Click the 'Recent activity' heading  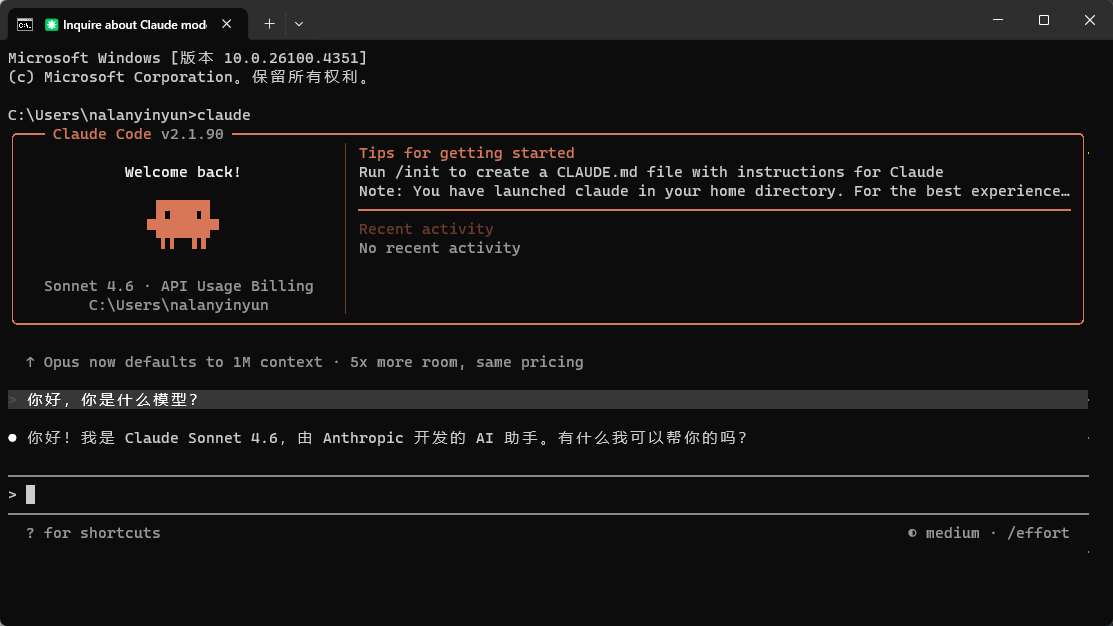426,229
